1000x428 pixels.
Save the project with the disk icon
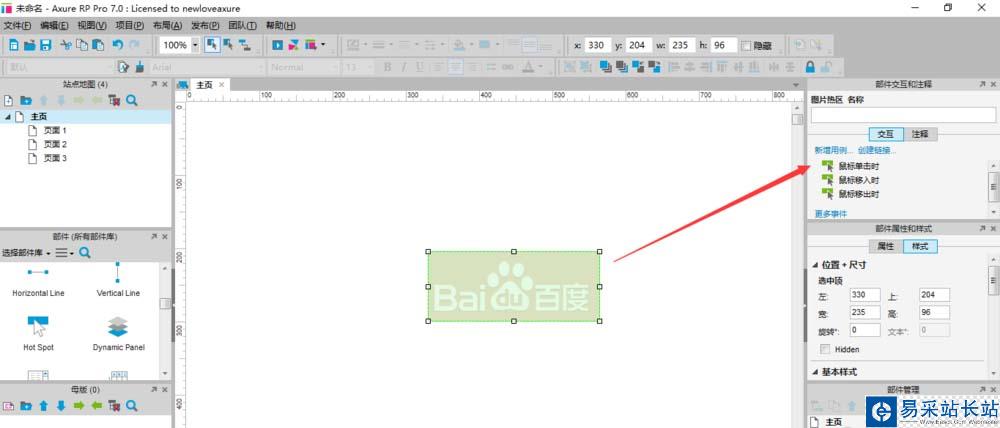tap(46, 45)
